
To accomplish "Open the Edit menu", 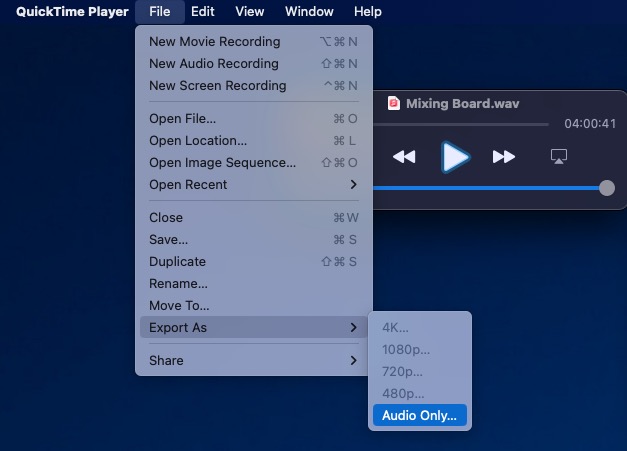I will (x=203, y=12).
